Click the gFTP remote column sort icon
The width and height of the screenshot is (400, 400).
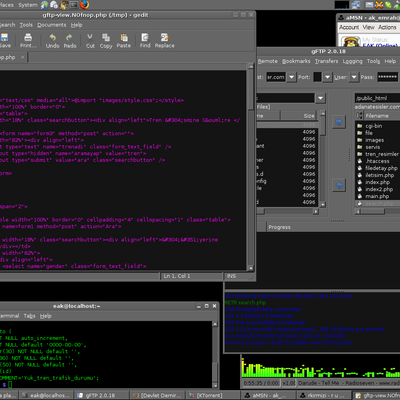pyautogui.click(x=359, y=116)
